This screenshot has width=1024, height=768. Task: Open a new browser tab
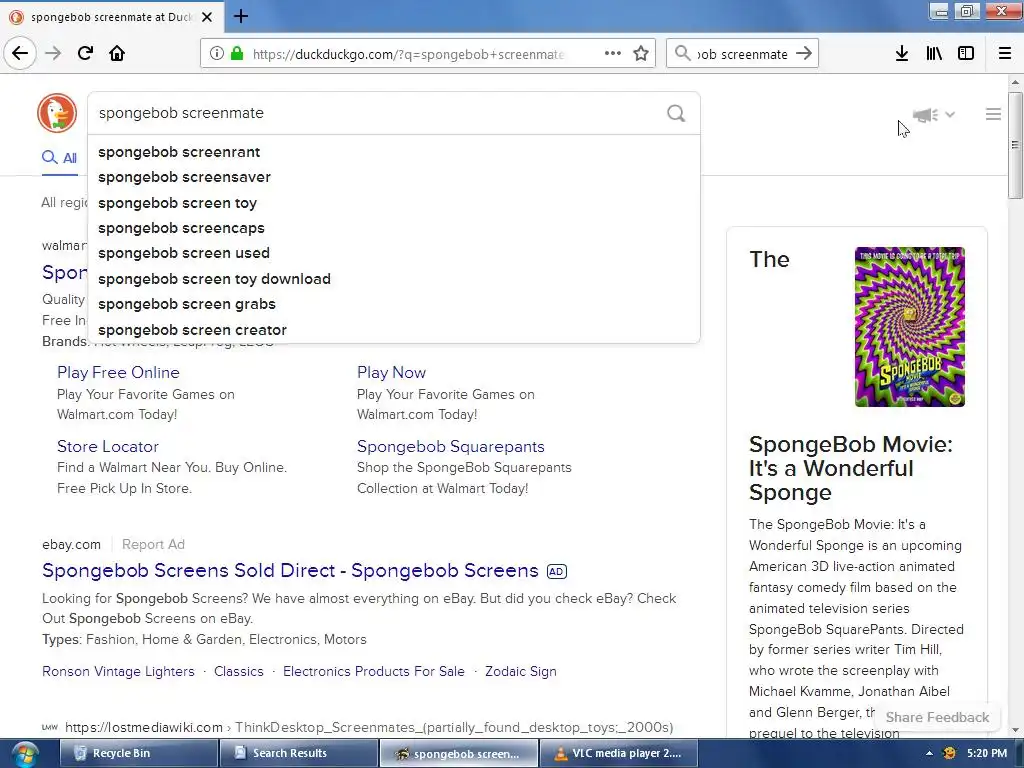pos(241,16)
